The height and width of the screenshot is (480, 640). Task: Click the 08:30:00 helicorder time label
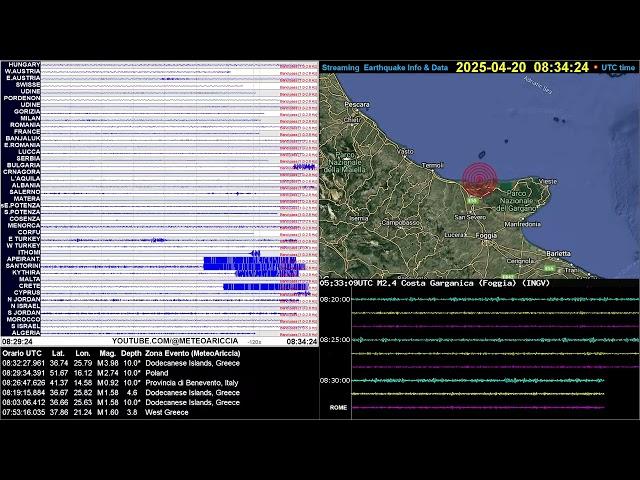coord(335,380)
